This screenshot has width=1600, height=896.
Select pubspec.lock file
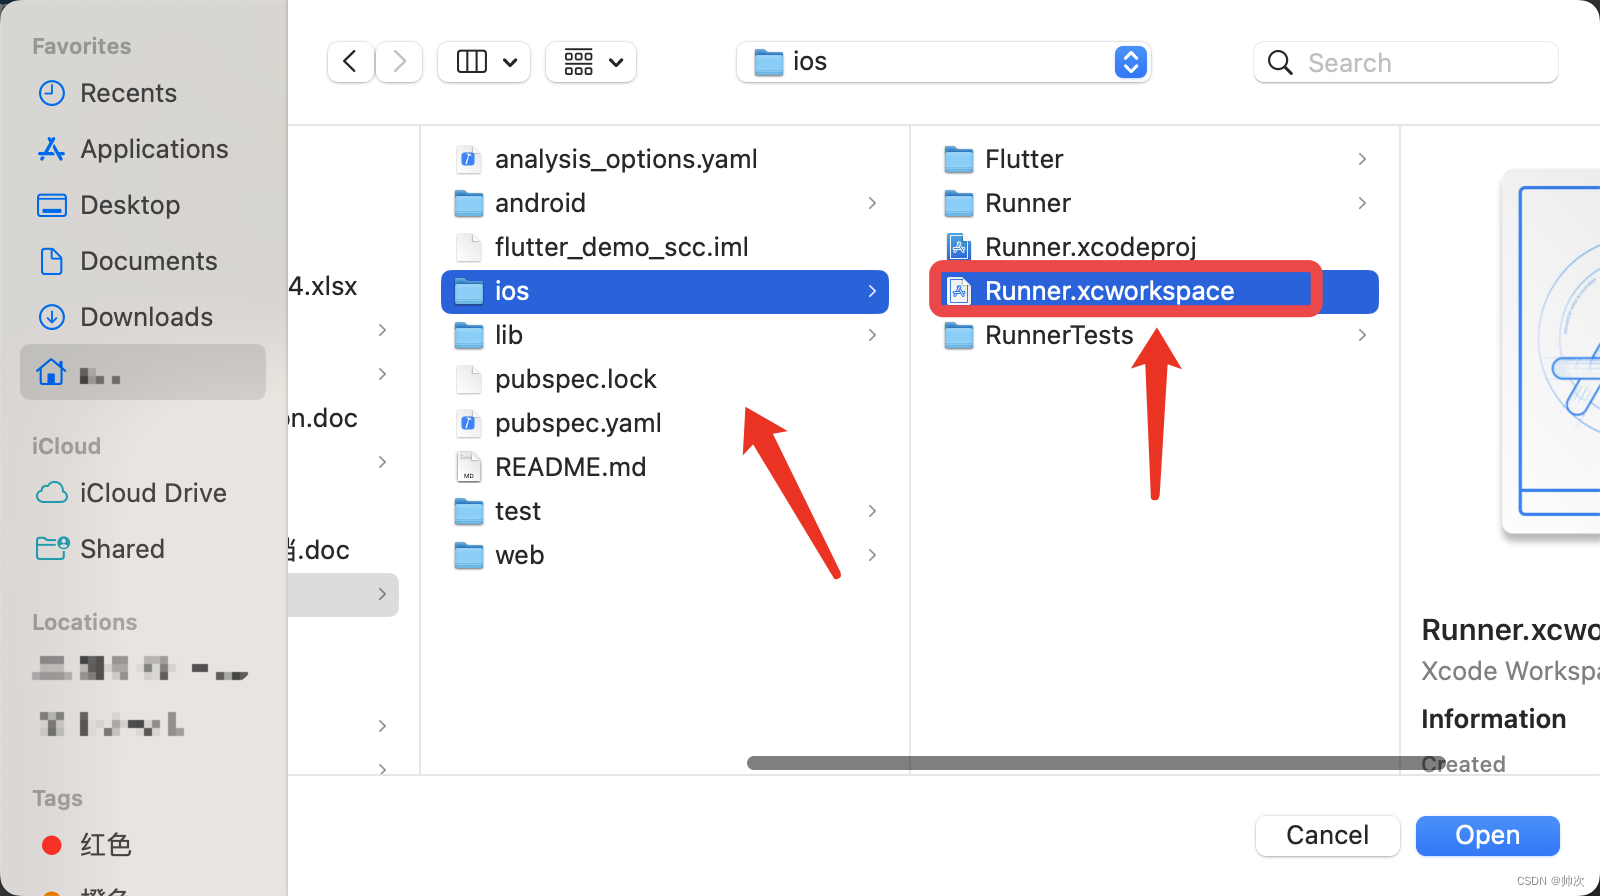[x=665, y=379]
